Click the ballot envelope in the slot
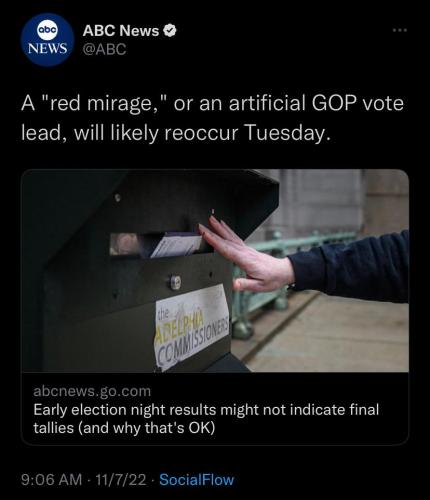The width and height of the screenshot is (430, 500). coord(177,246)
